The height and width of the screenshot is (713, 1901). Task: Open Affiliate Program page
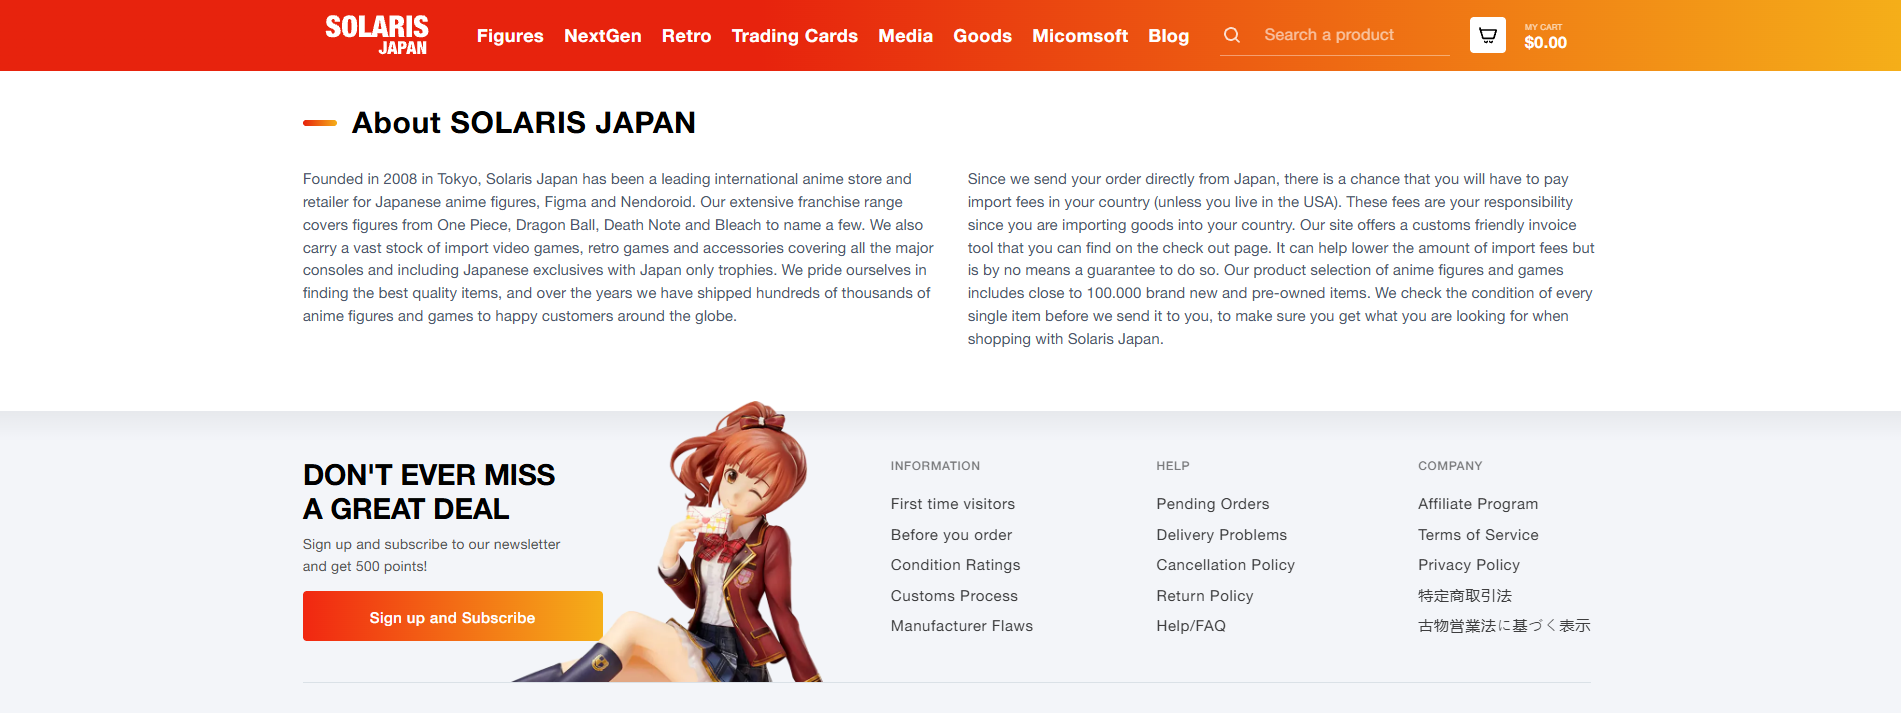[1478, 504]
